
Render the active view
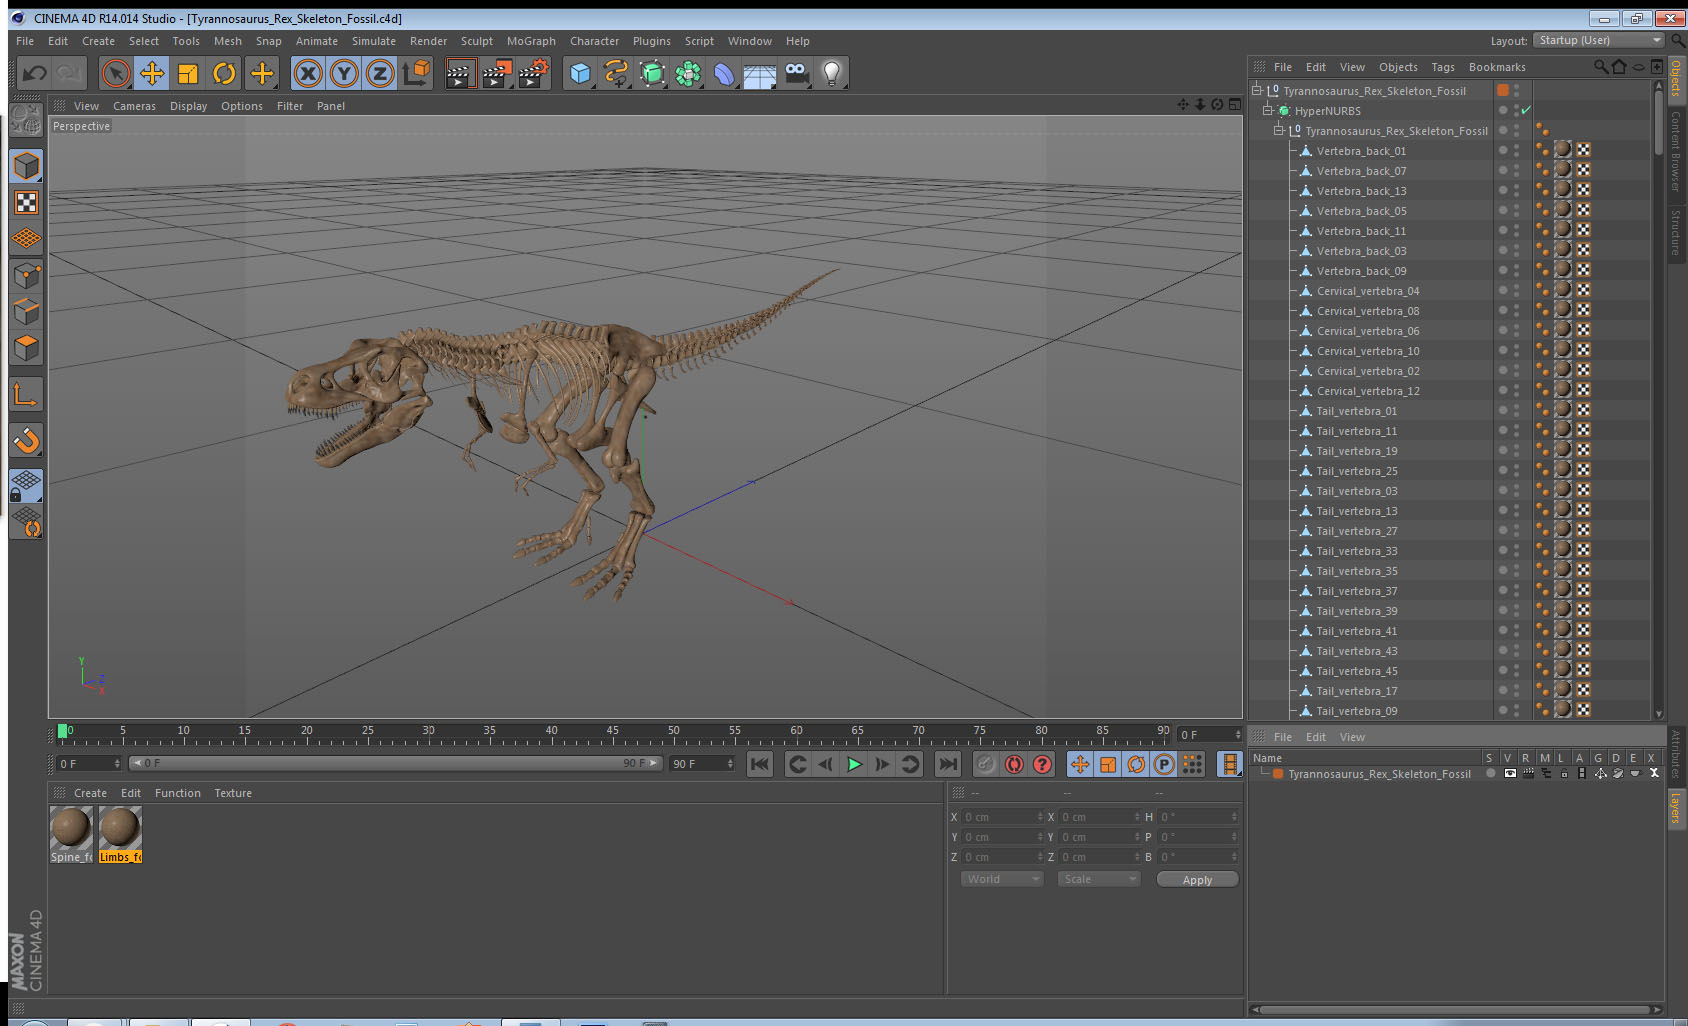tap(460, 73)
